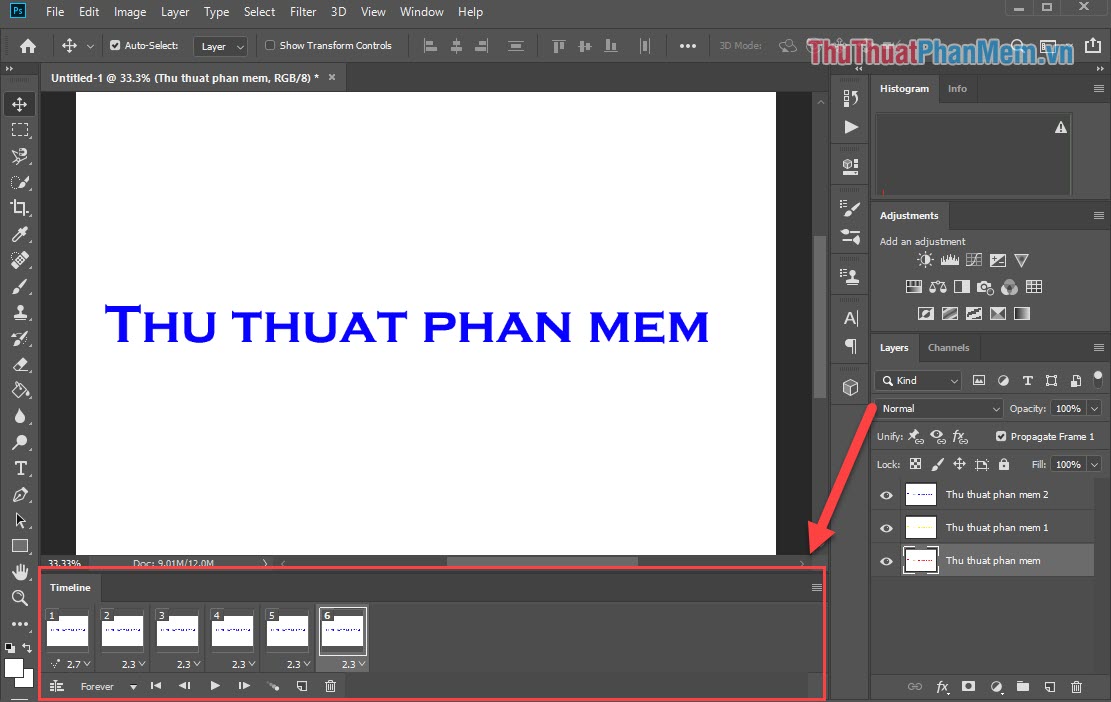Select the Crop tool
The width and height of the screenshot is (1111, 702).
tap(20, 208)
